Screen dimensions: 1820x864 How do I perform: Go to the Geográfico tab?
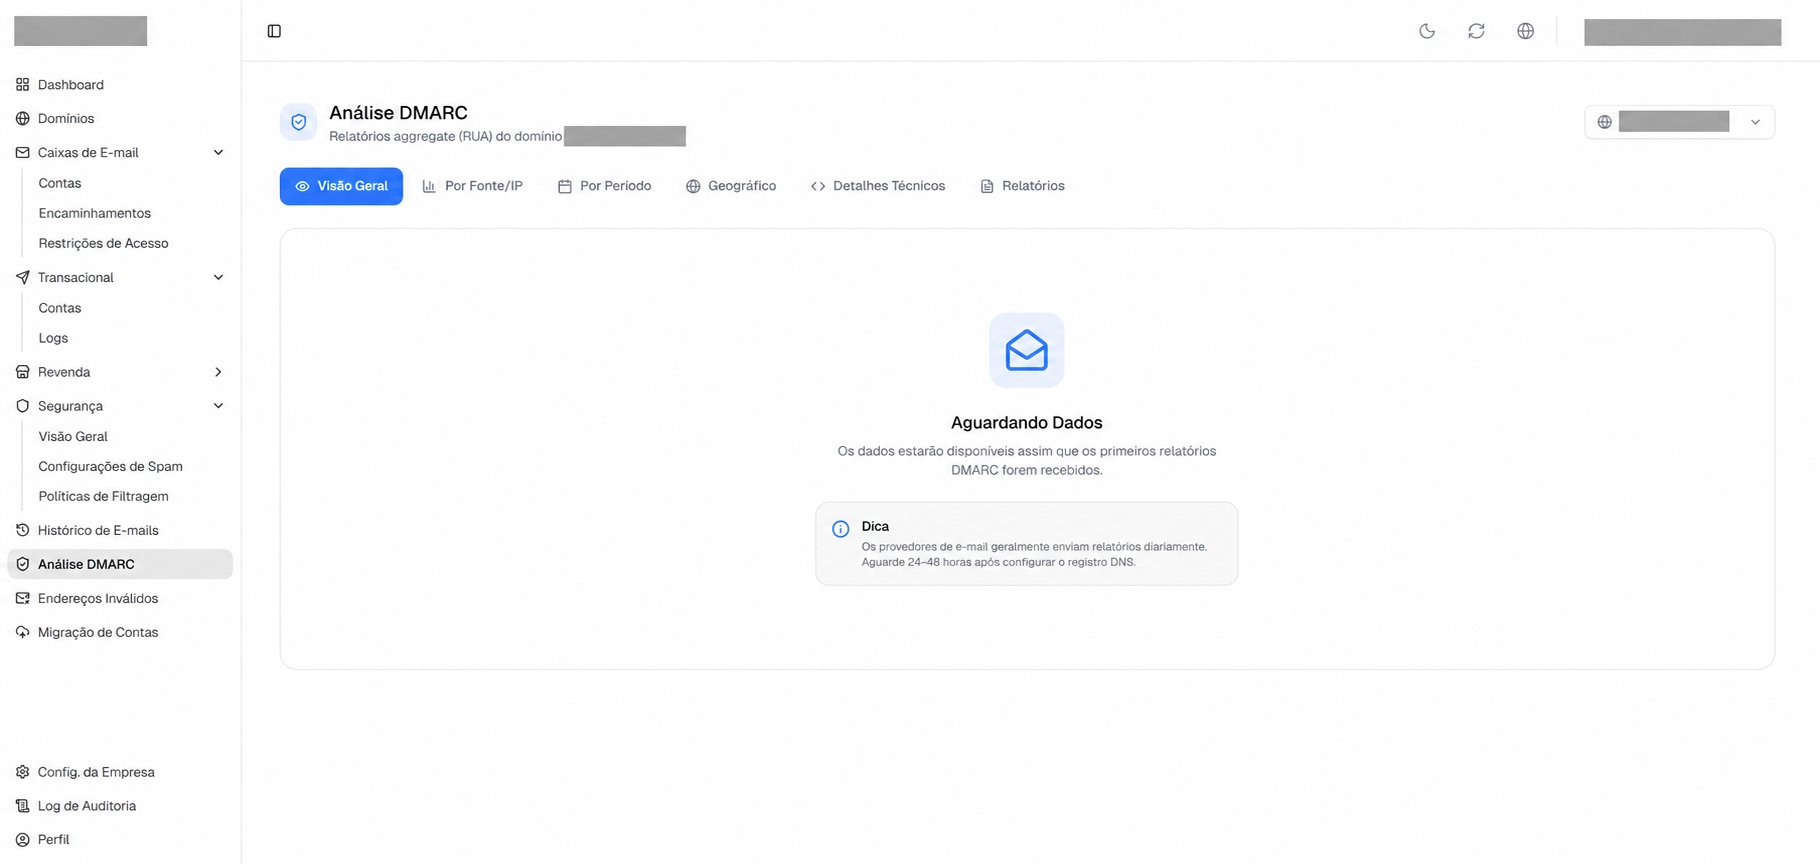[731, 186]
